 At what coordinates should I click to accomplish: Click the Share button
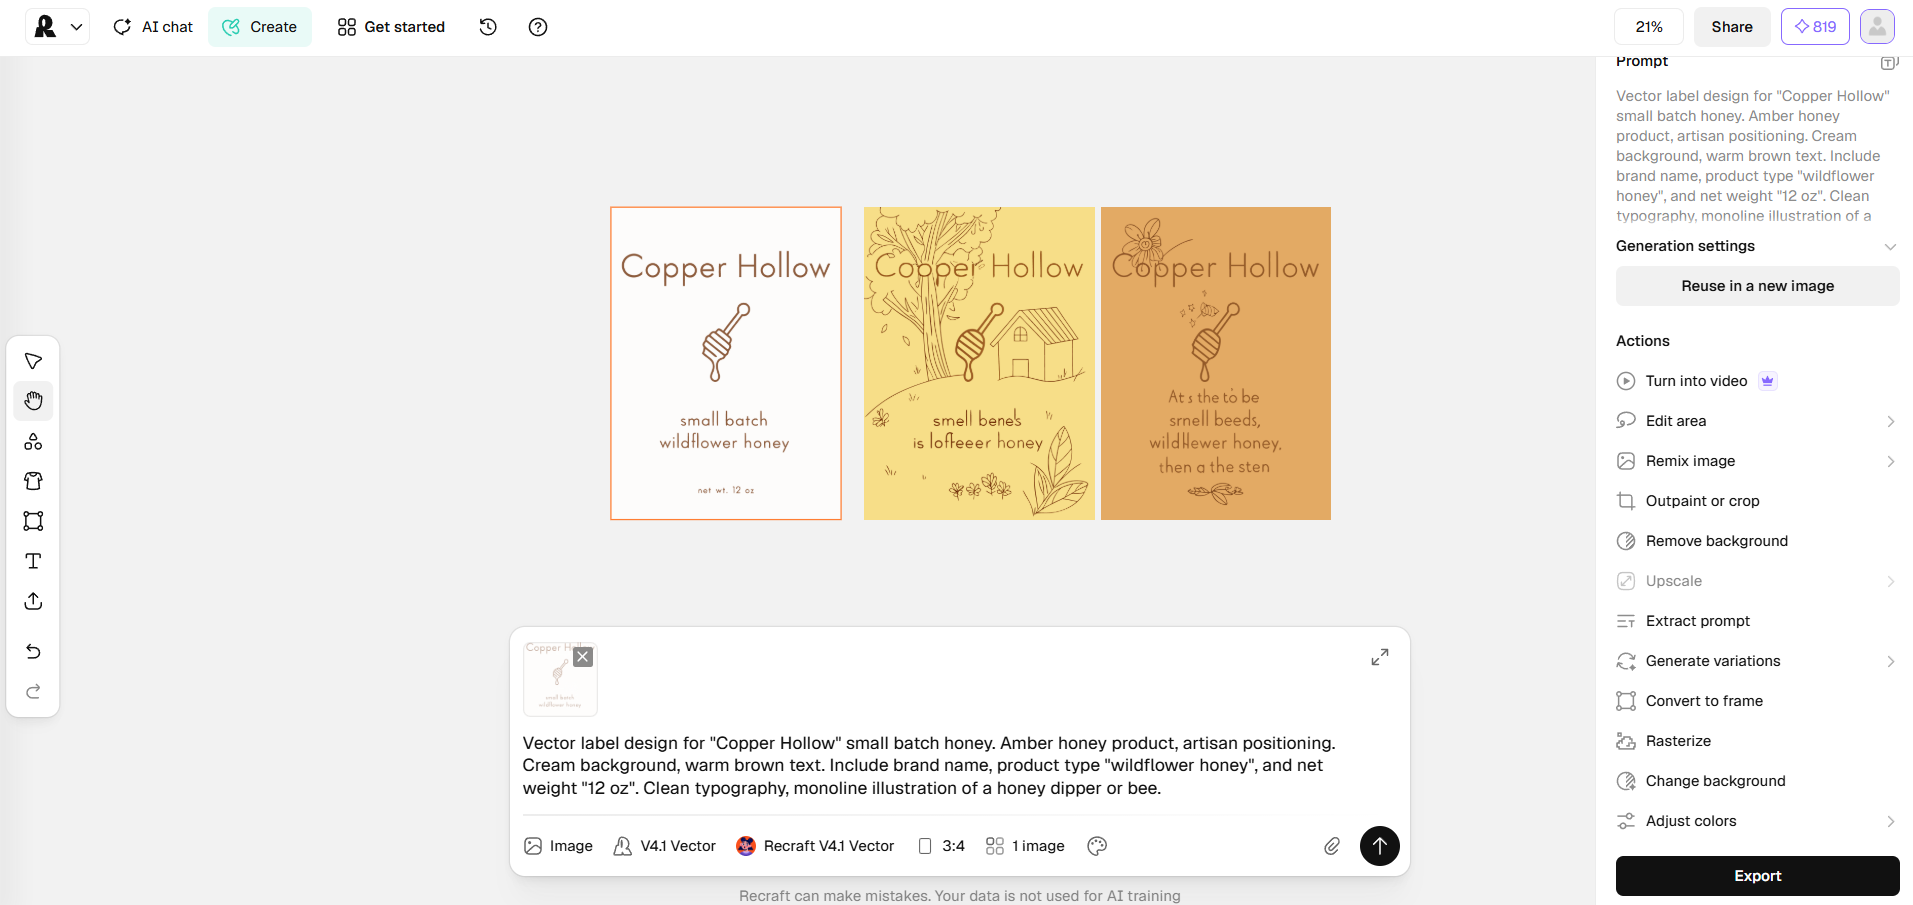point(1732,27)
